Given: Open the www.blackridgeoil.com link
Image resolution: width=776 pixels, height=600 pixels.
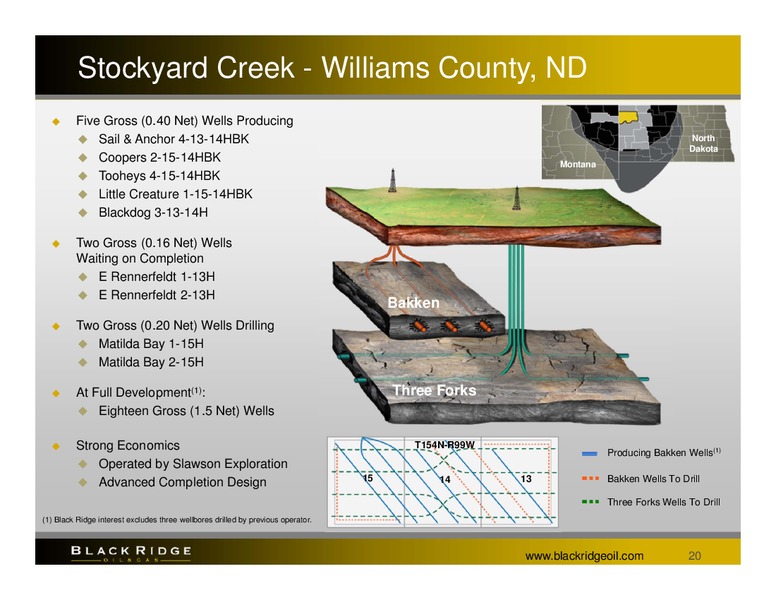Looking at the screenshot, I should point(584,556).
